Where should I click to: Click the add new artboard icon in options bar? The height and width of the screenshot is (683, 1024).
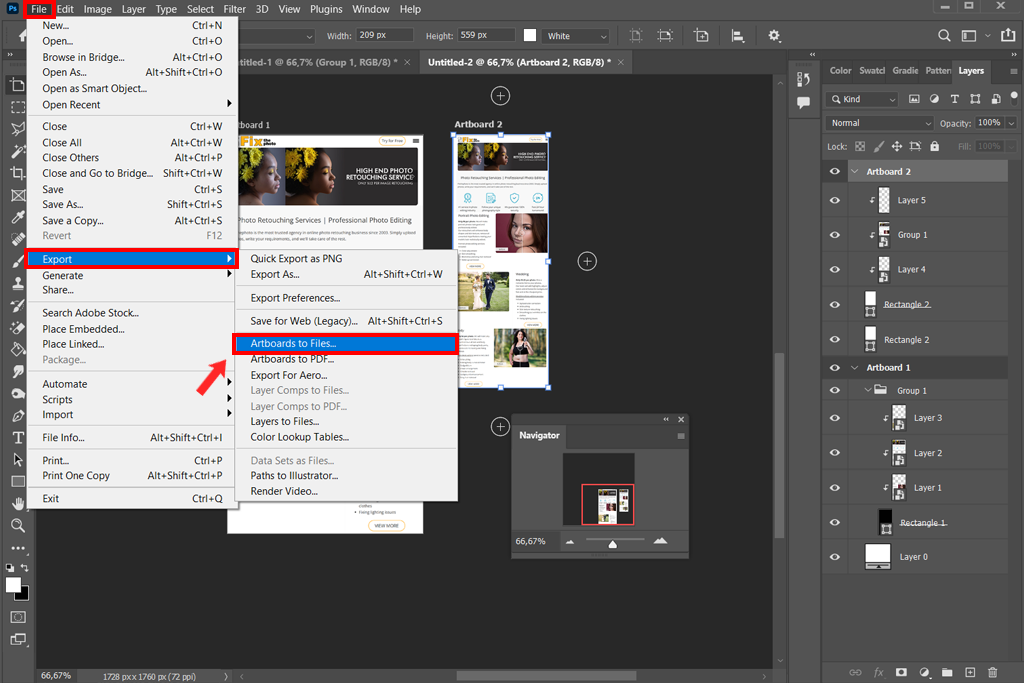pyautogui.click(x=701, y=36)
